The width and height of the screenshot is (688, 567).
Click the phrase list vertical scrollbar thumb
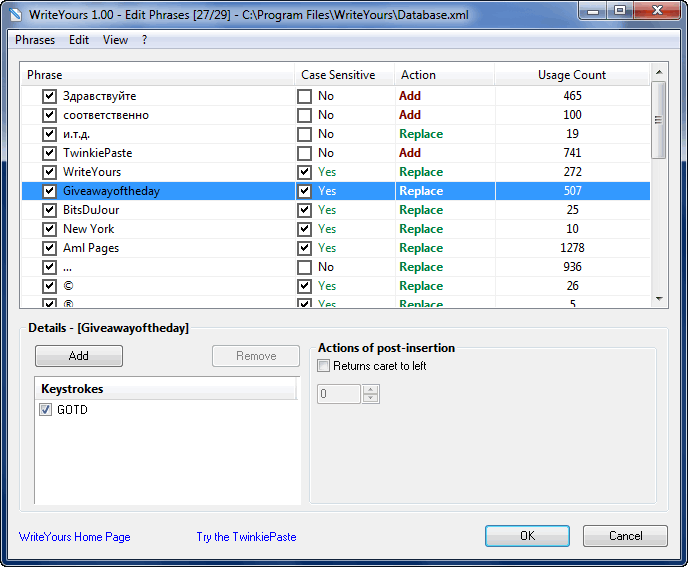click(x=659, y=119)
